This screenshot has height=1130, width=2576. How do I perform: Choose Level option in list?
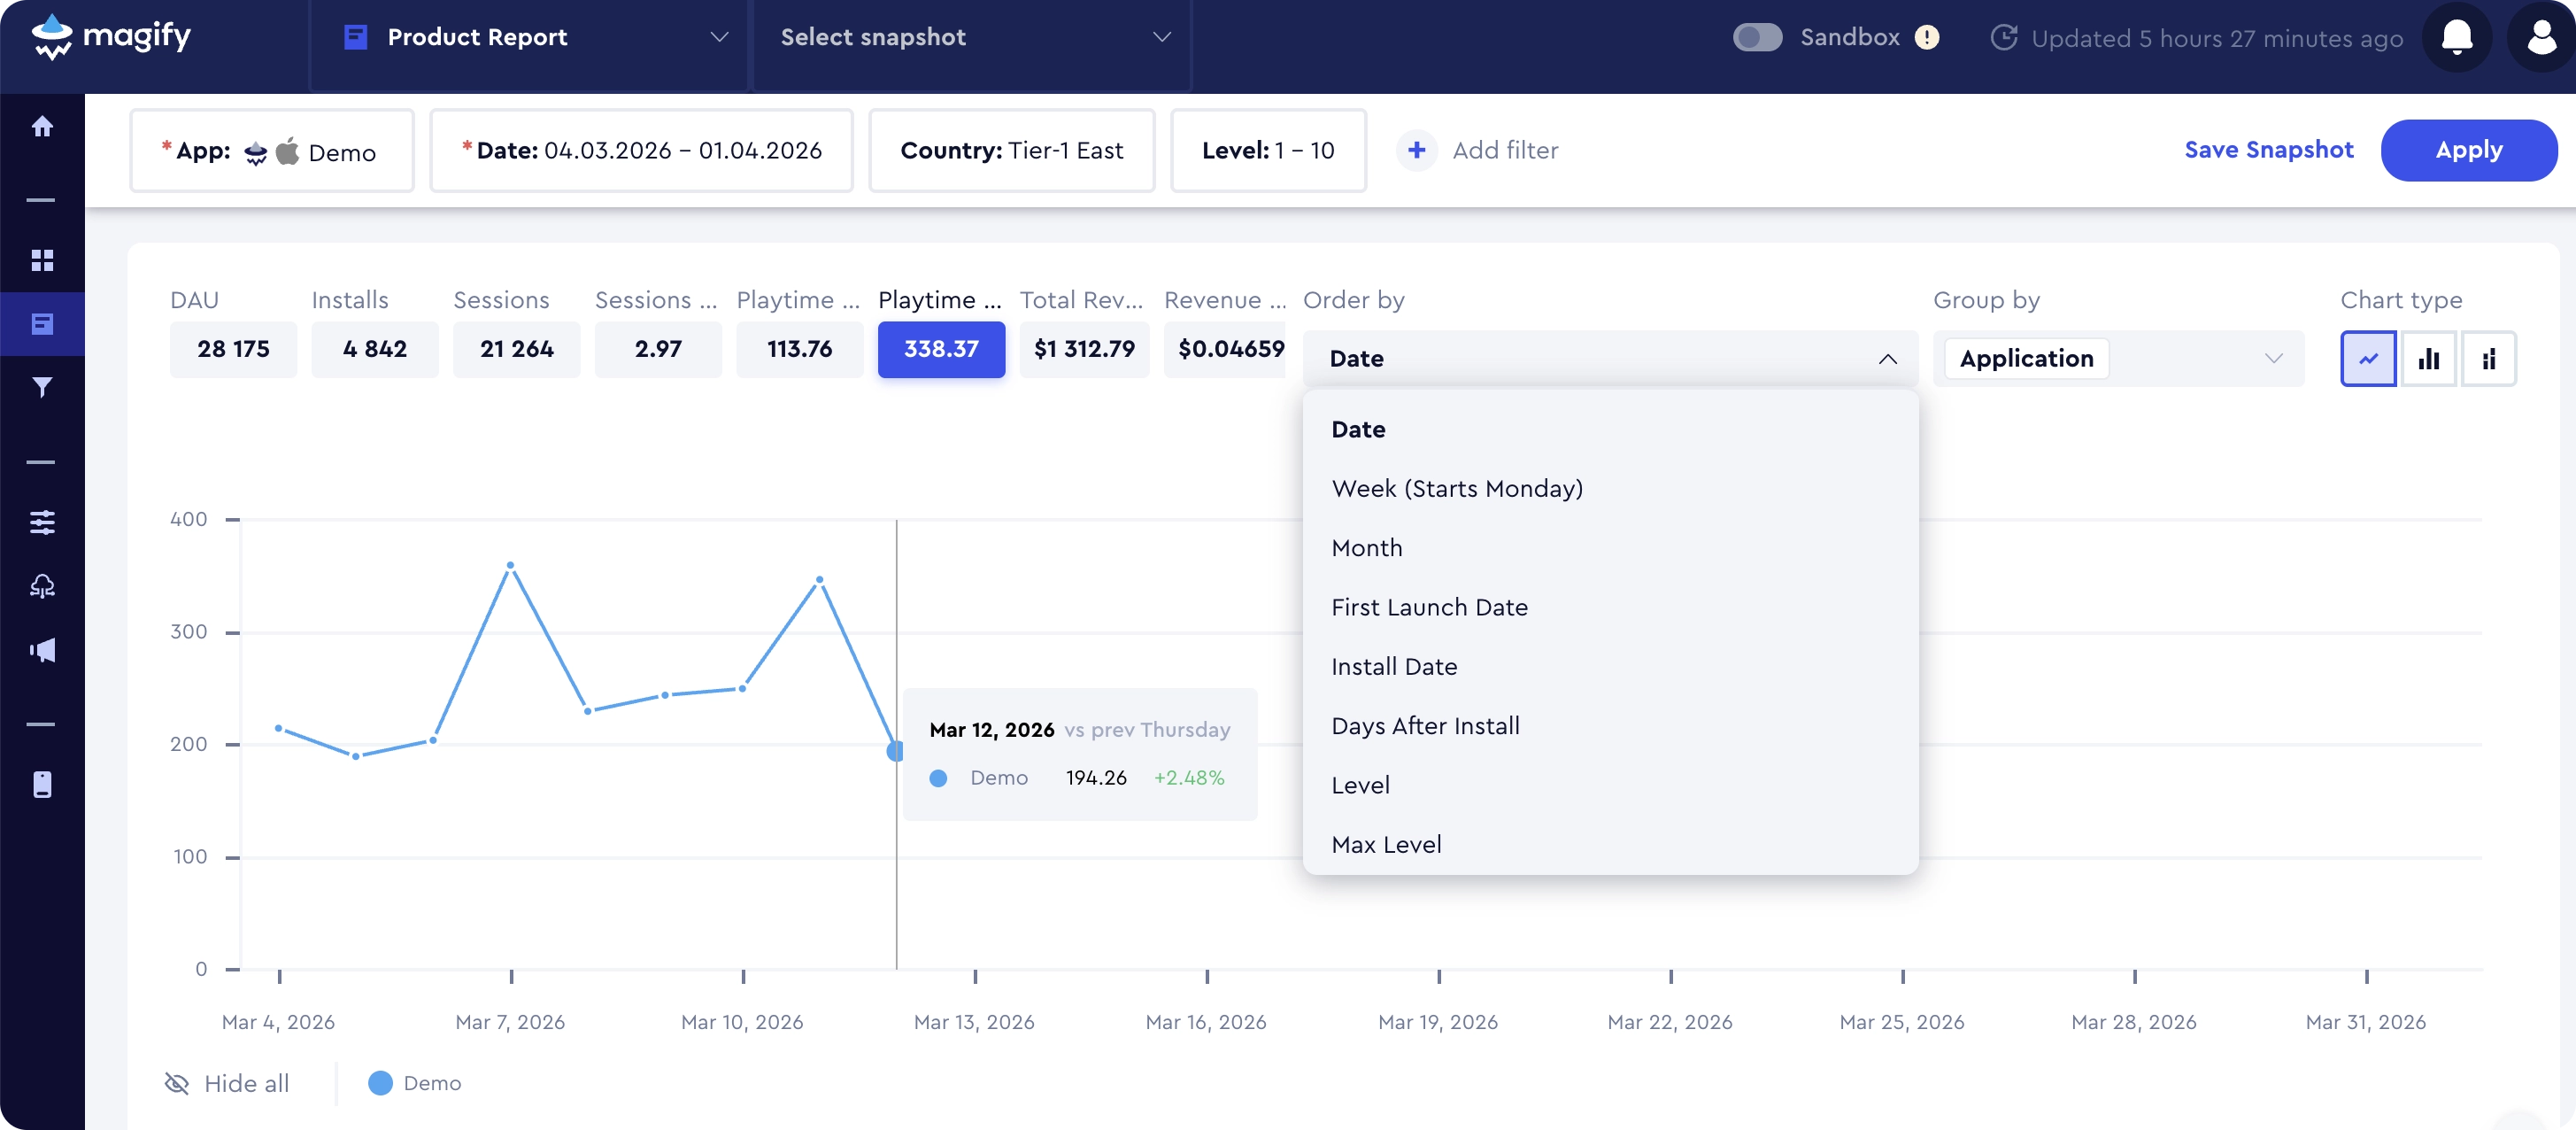(x=1610, y=785)
